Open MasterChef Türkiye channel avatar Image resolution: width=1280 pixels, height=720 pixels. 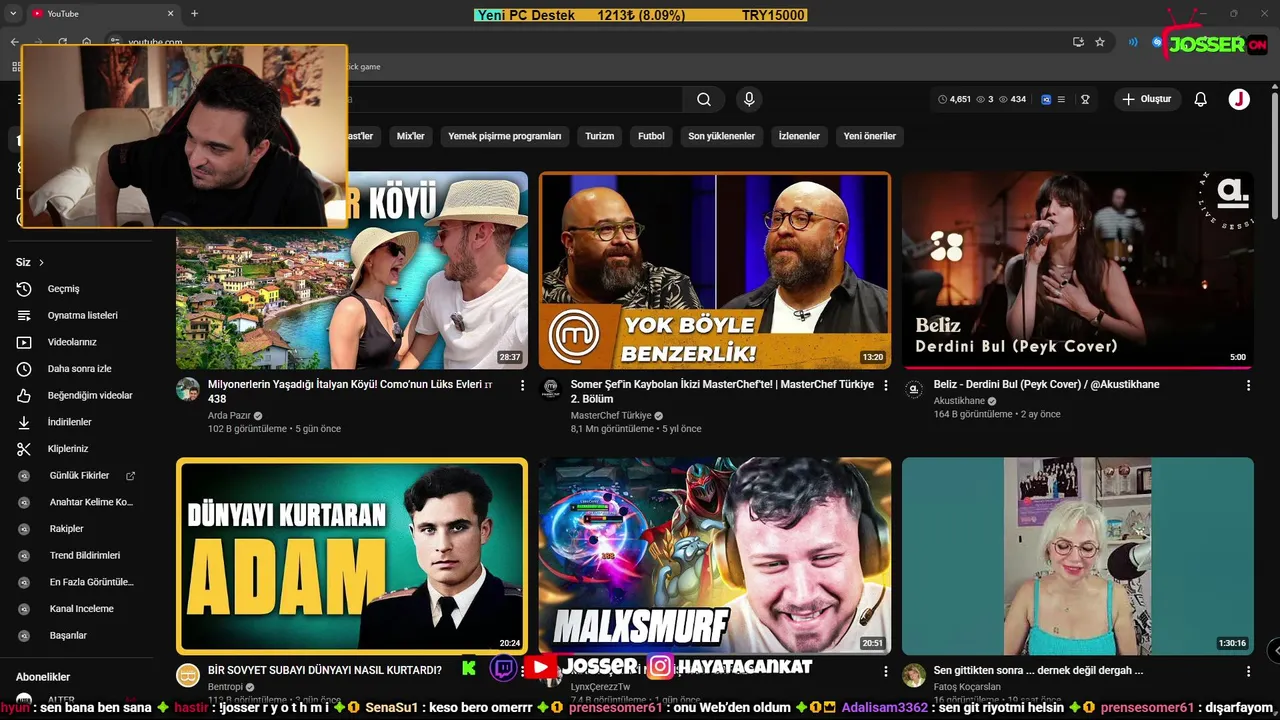click(x=551, y=389)
